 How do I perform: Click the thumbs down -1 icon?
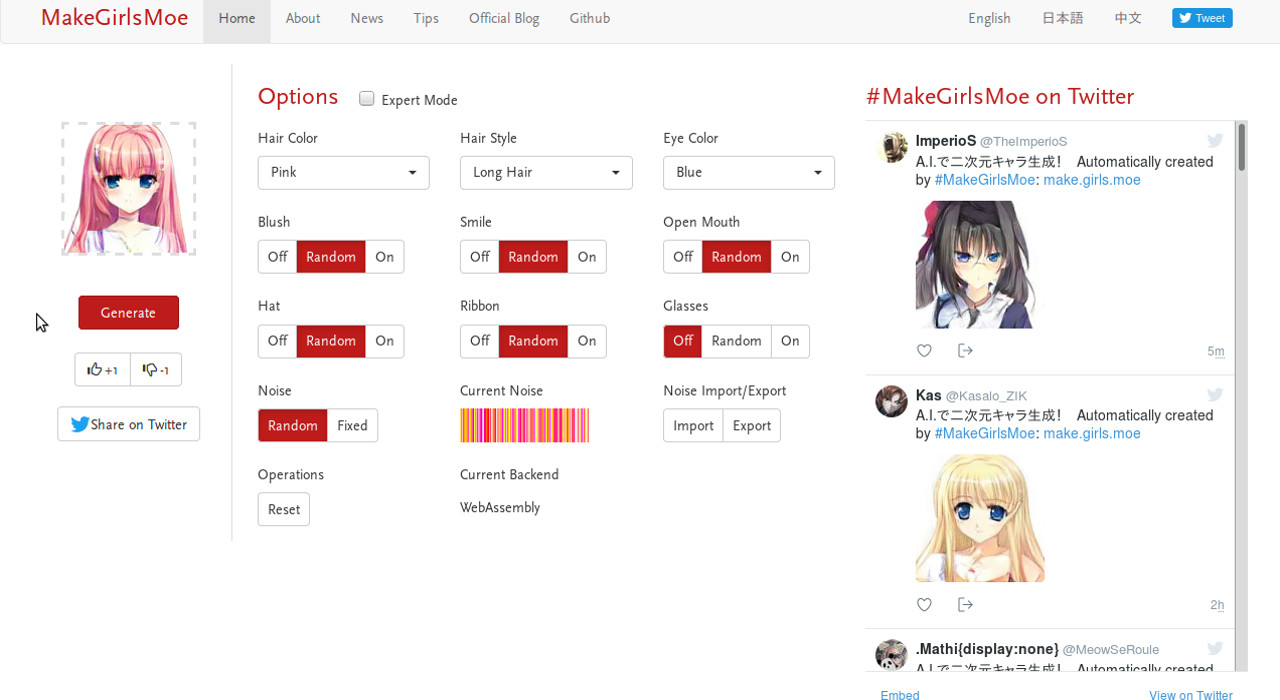click(x=156, y=370)
